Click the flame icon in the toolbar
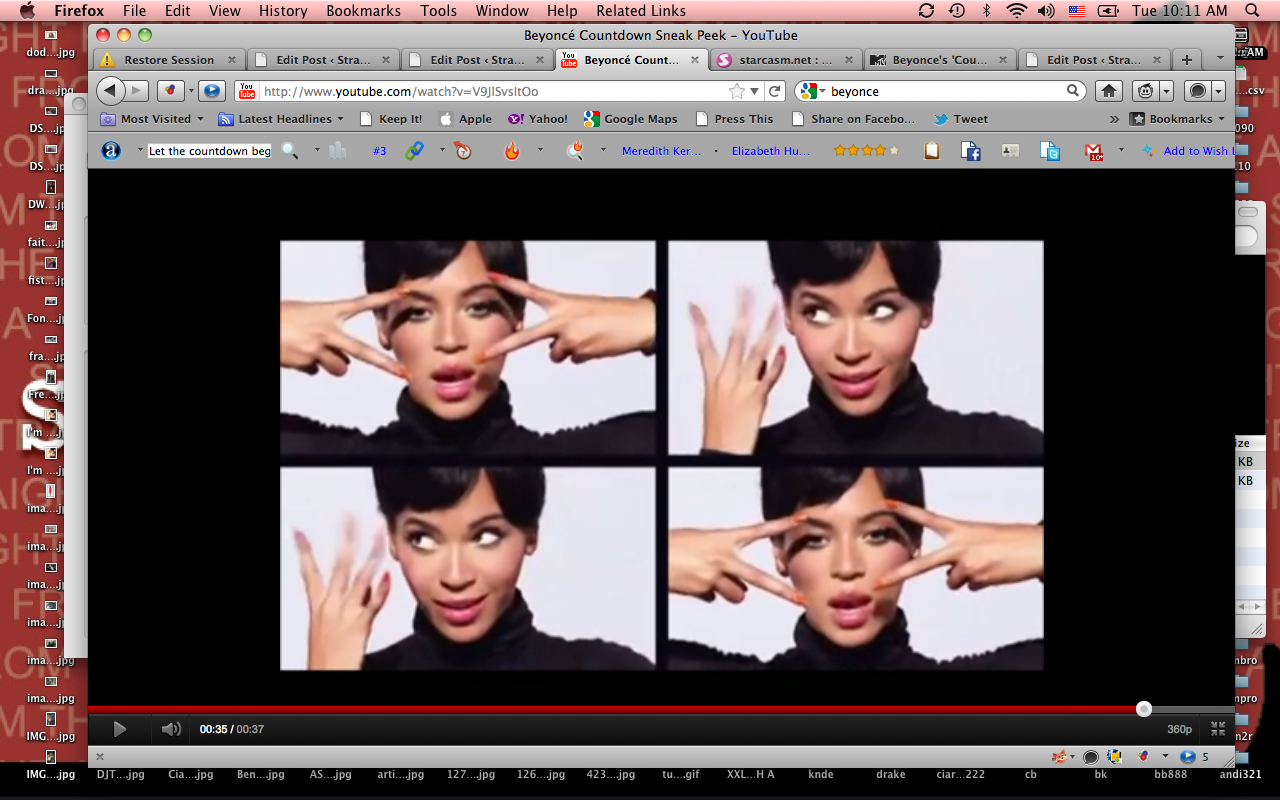Screen dimensions: 1280x800 pyautogui.click(x=512, y=151)
